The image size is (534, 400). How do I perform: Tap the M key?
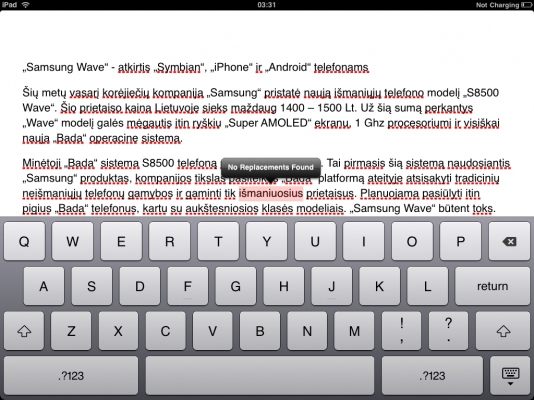[354, 331]
